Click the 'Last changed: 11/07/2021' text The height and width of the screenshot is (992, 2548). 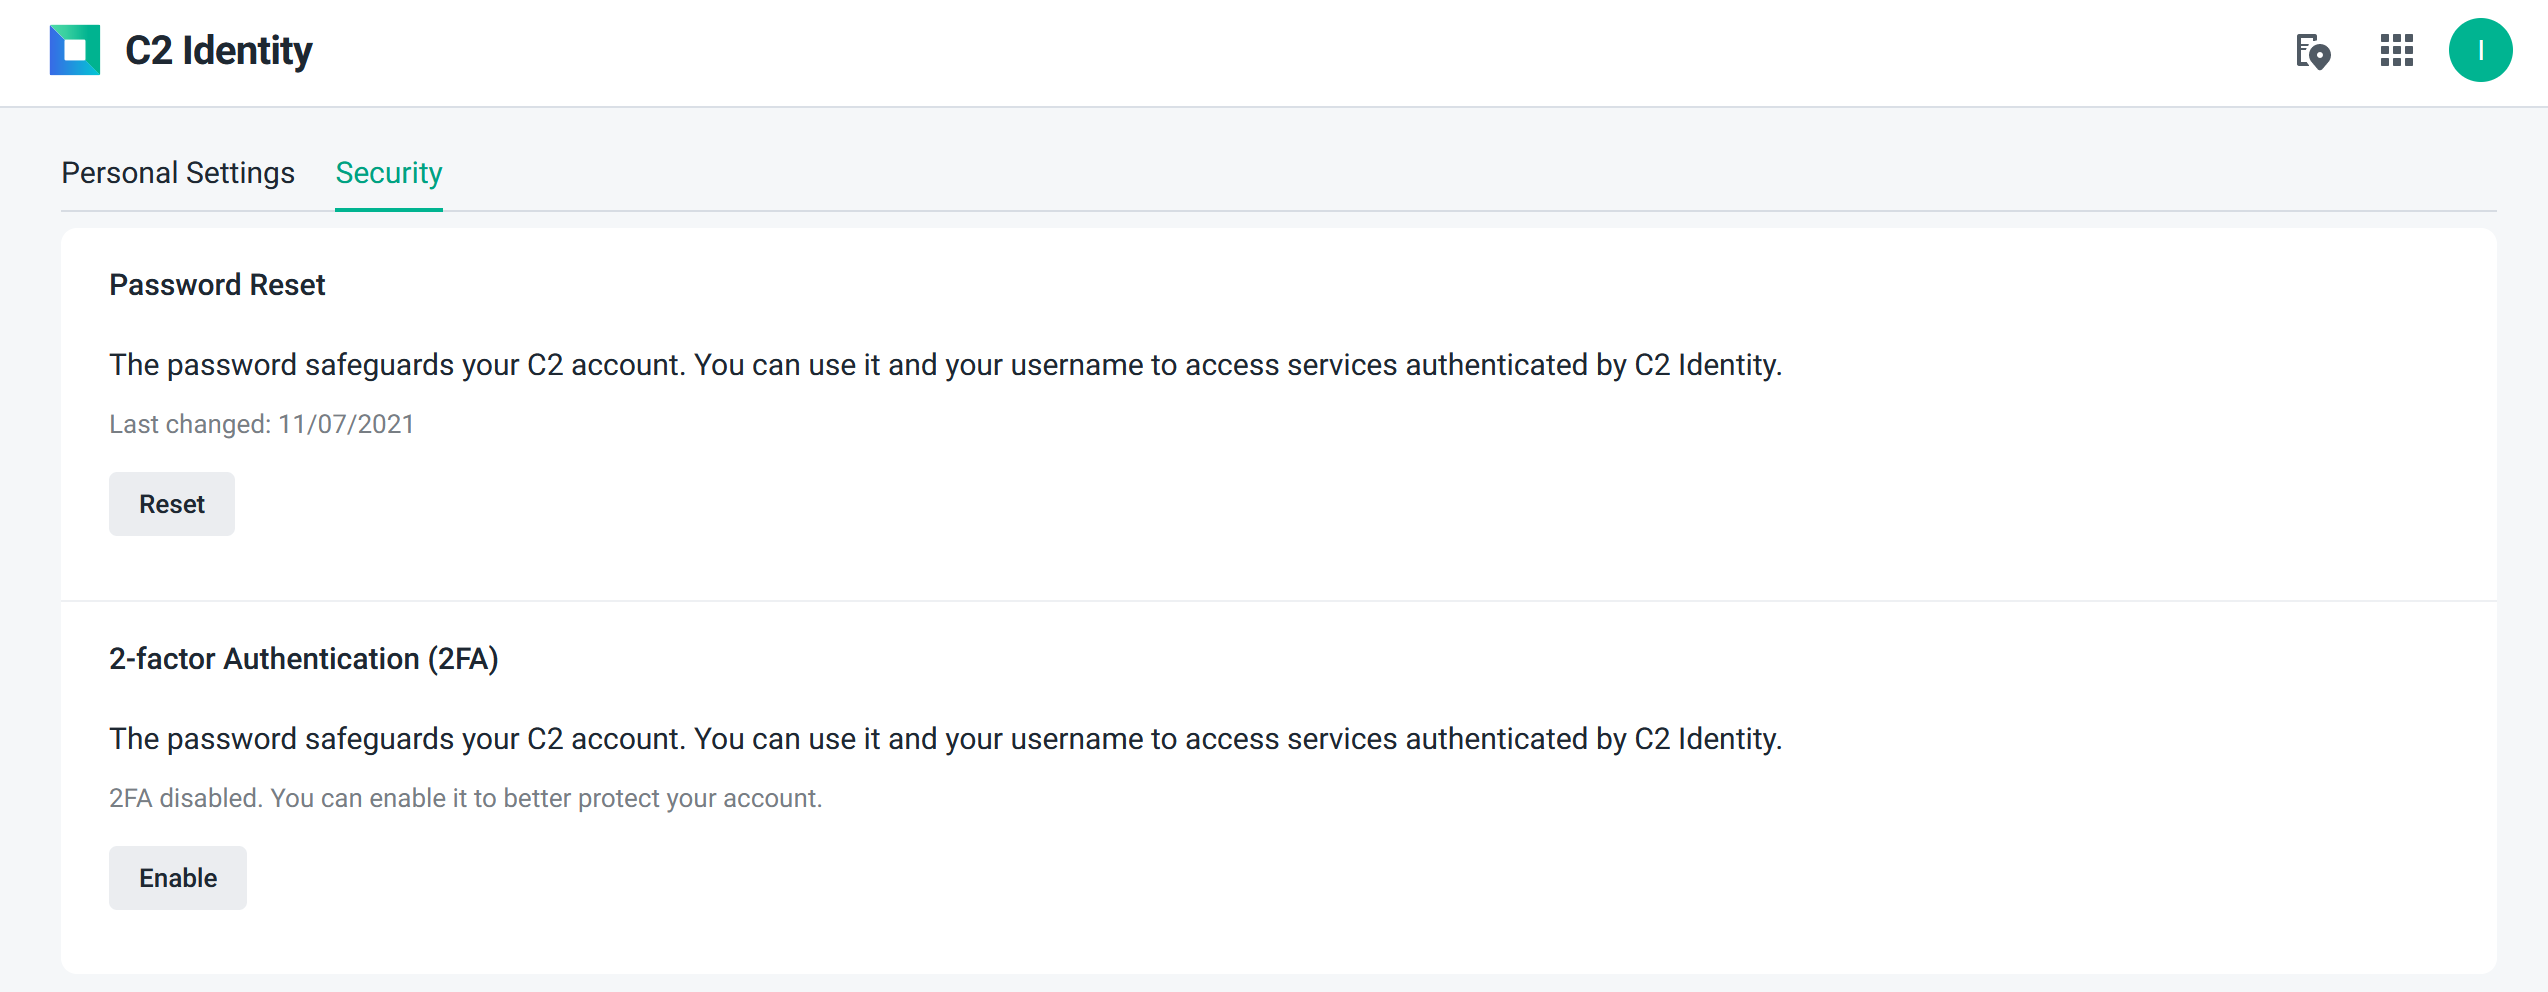point(262,424)
